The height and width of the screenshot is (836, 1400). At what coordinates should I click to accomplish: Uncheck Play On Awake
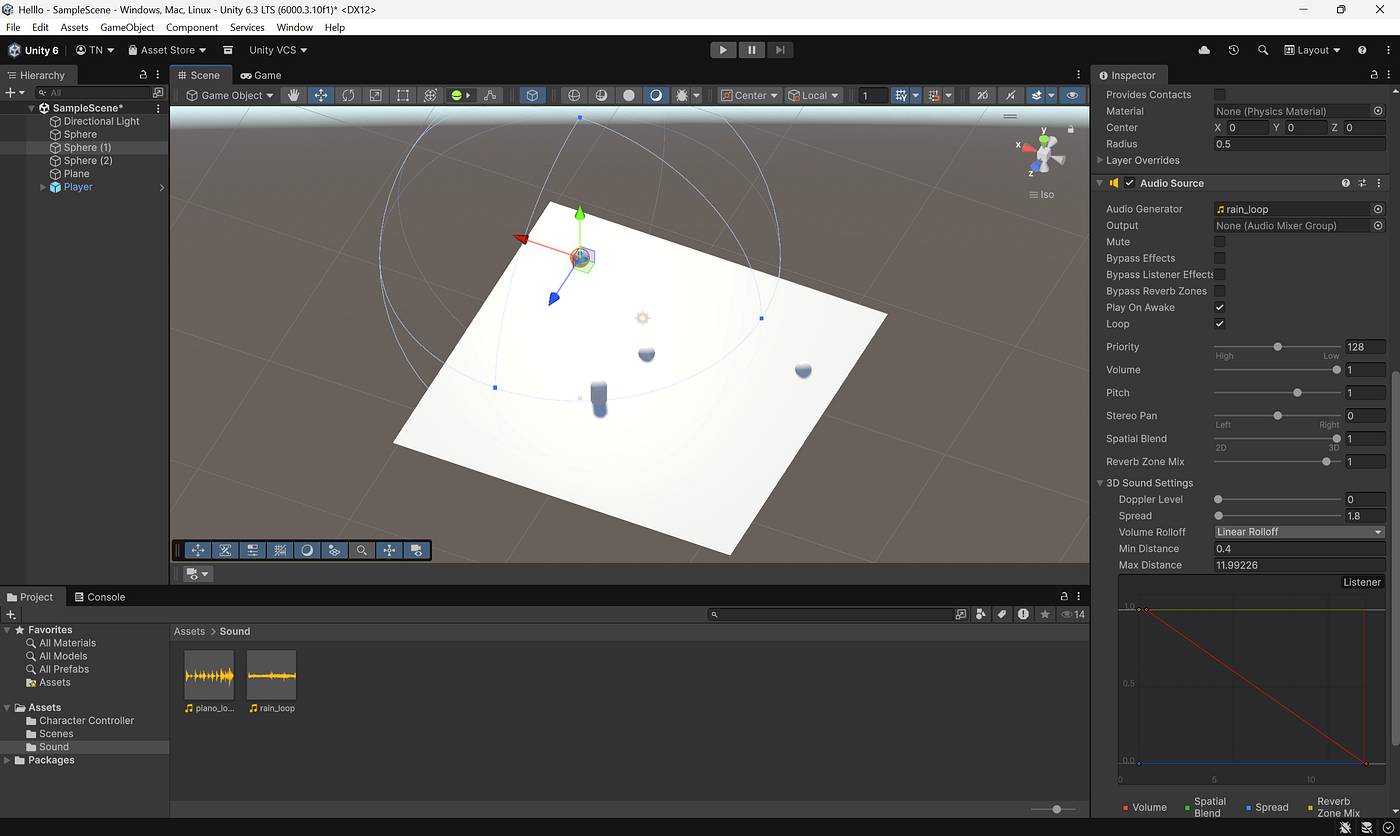pyautogui.click(x=1220, y=307)
